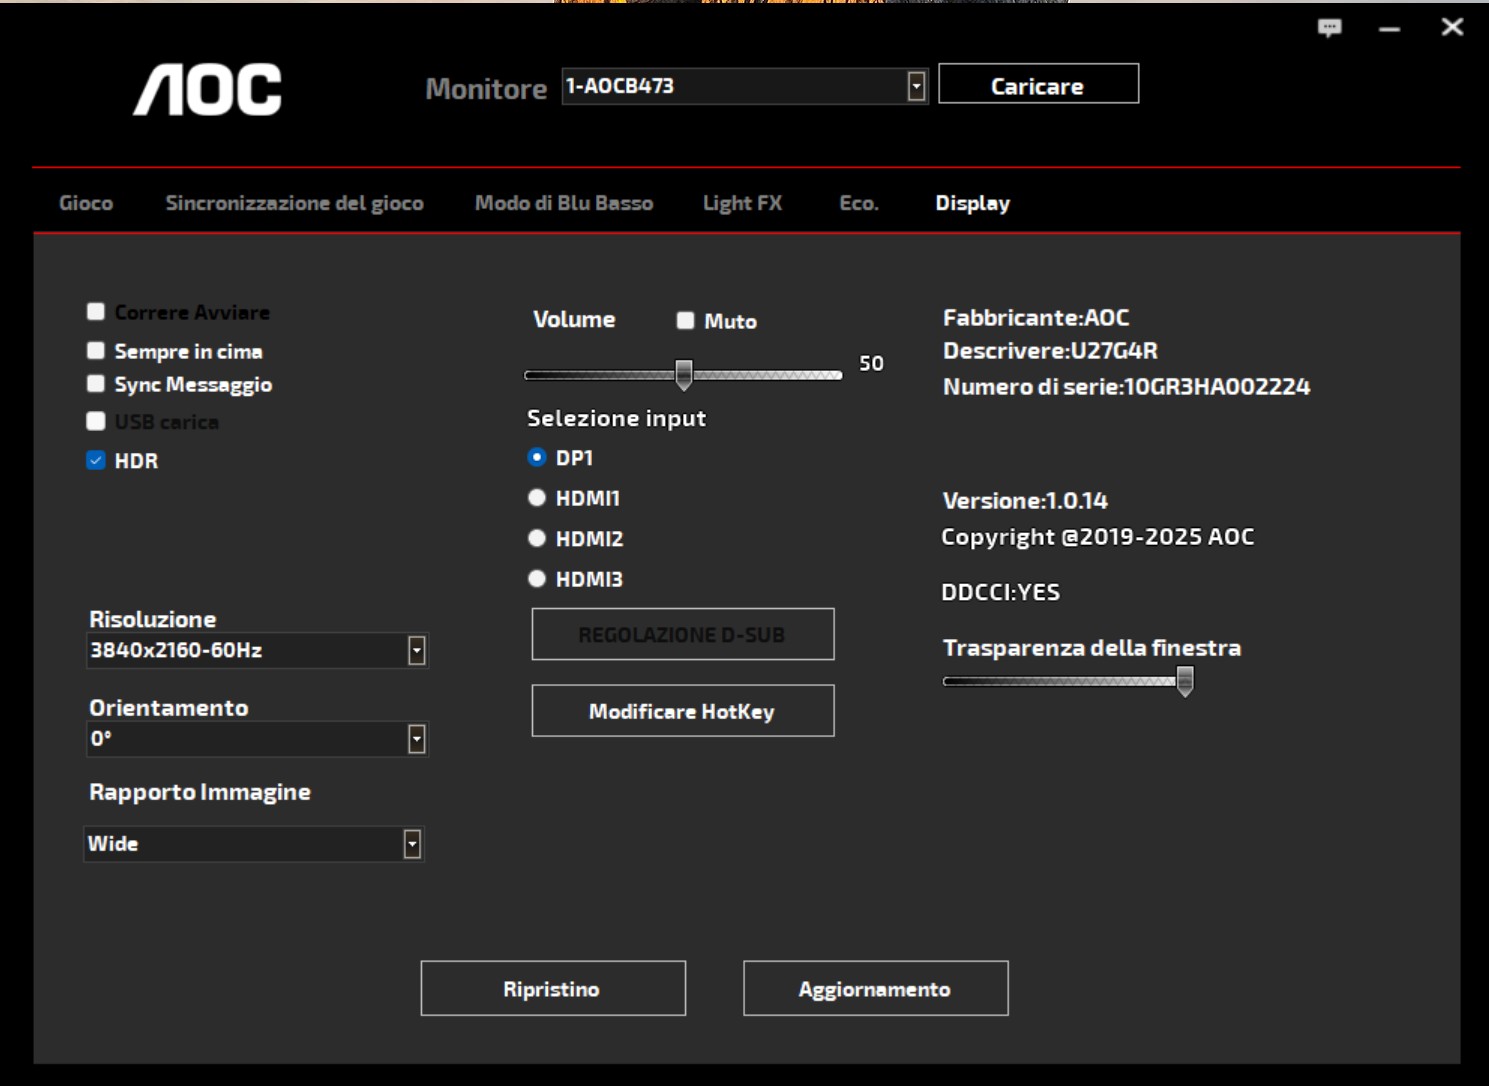Minimize the AOC G-Menu window
Image resolution: width=1489 pixels, height=1086 pixels.
click(1389, 29)
